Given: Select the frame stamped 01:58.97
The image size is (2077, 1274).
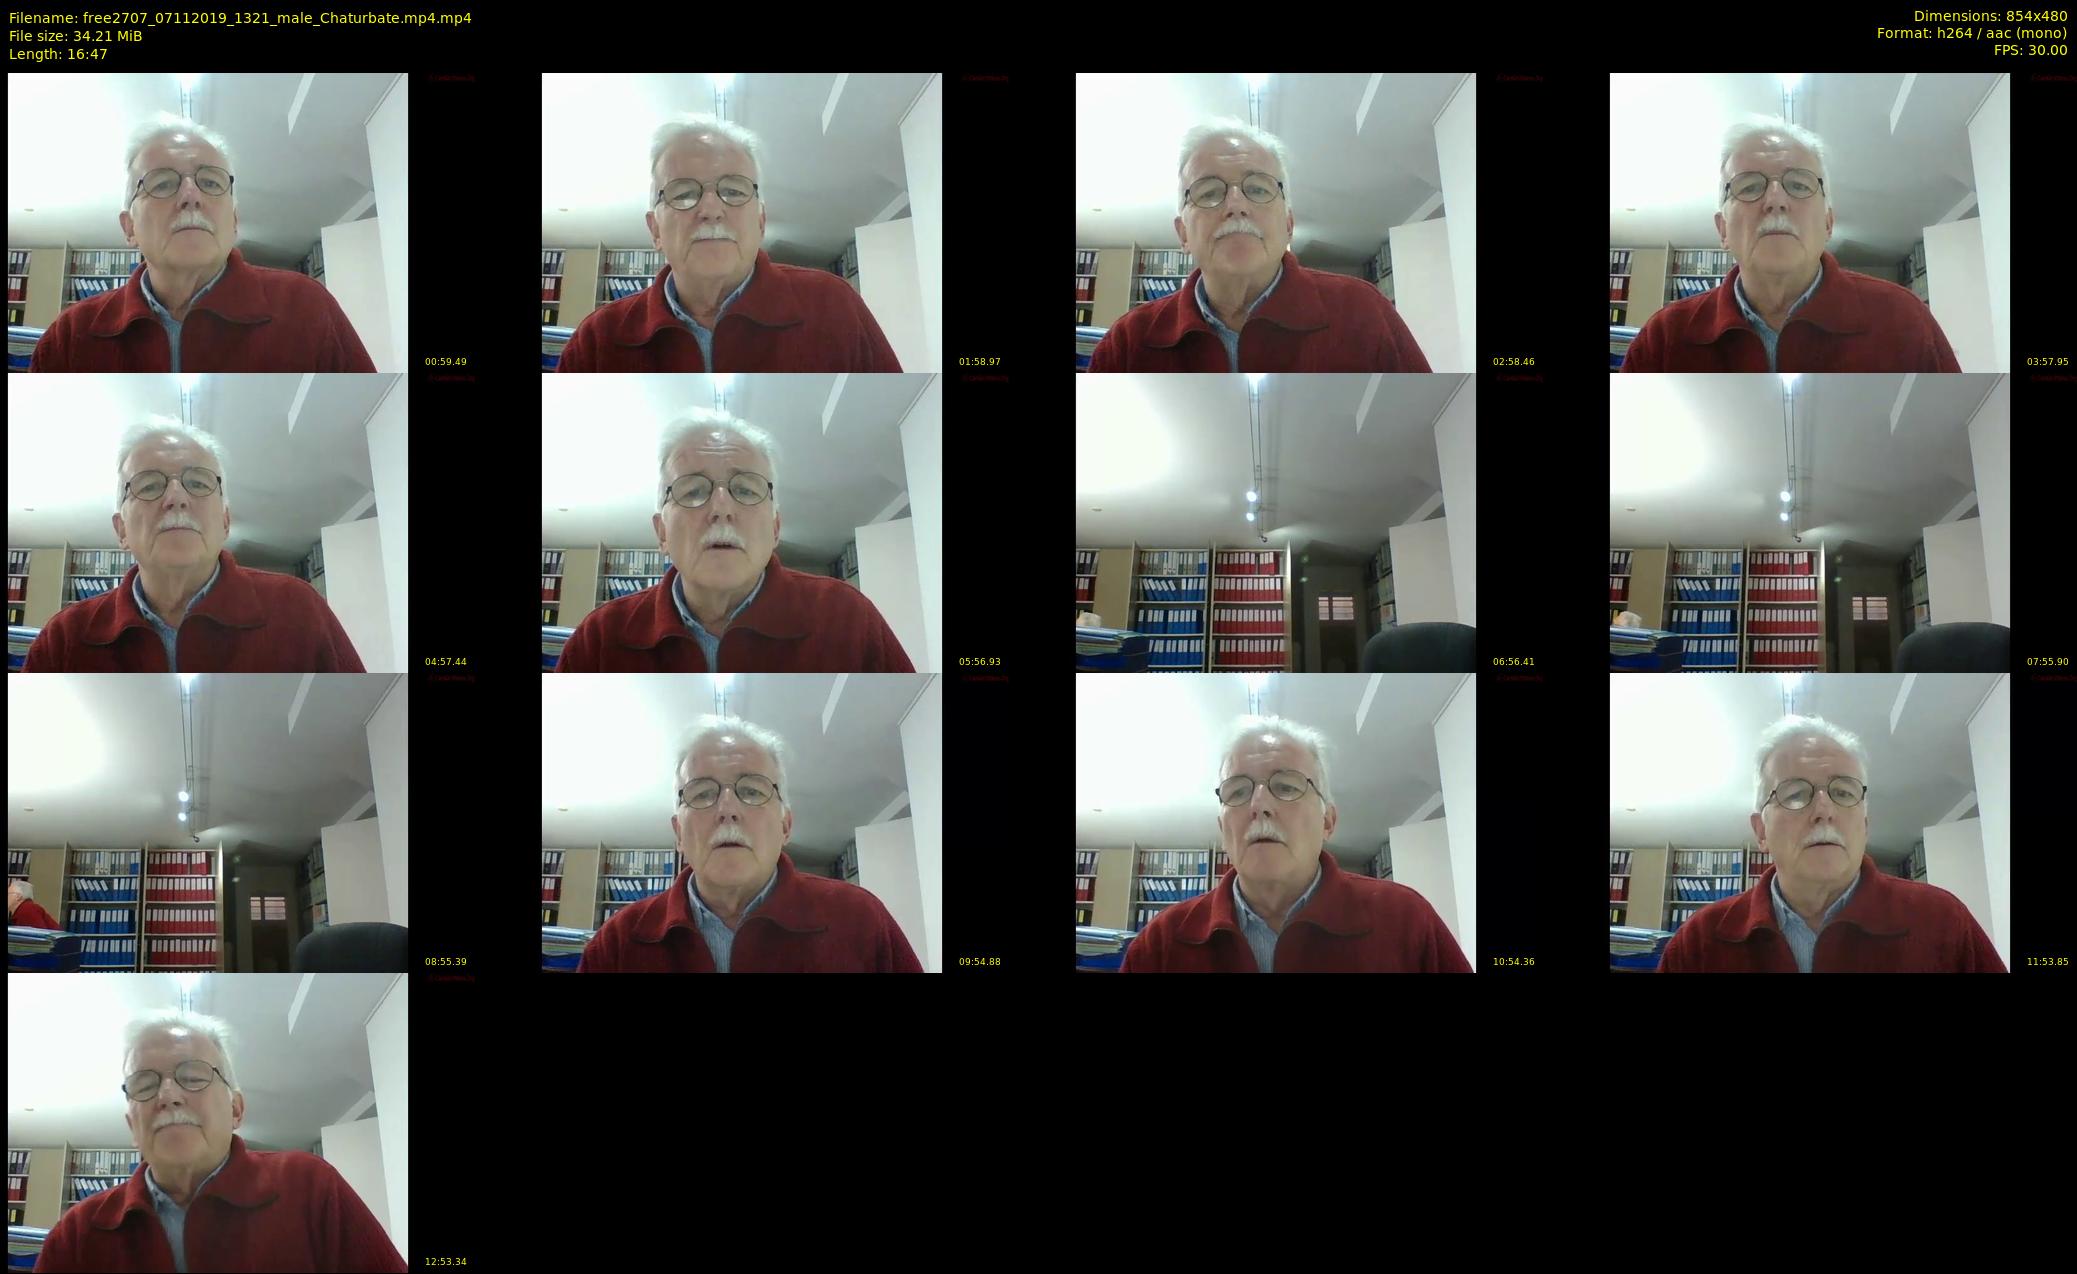Looking at the screenshot, I should 742,222.
